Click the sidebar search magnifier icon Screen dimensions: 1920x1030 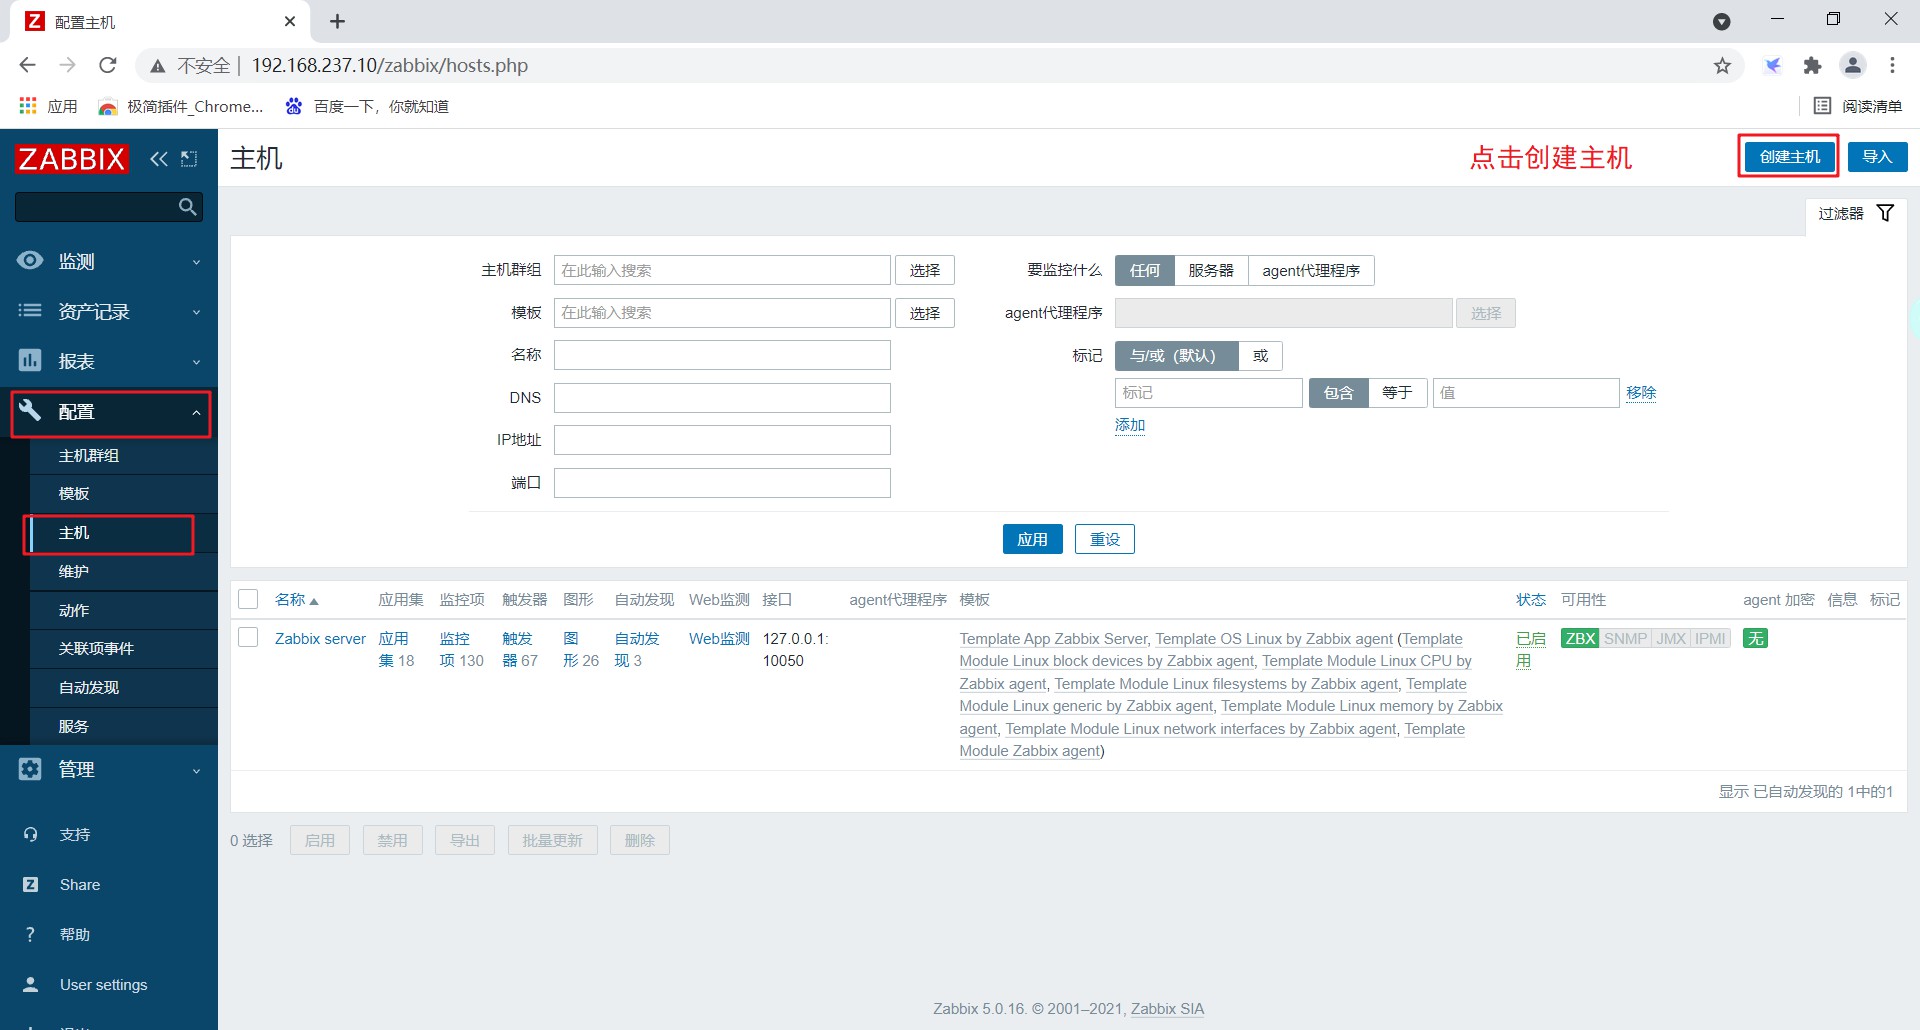point(187,207)
